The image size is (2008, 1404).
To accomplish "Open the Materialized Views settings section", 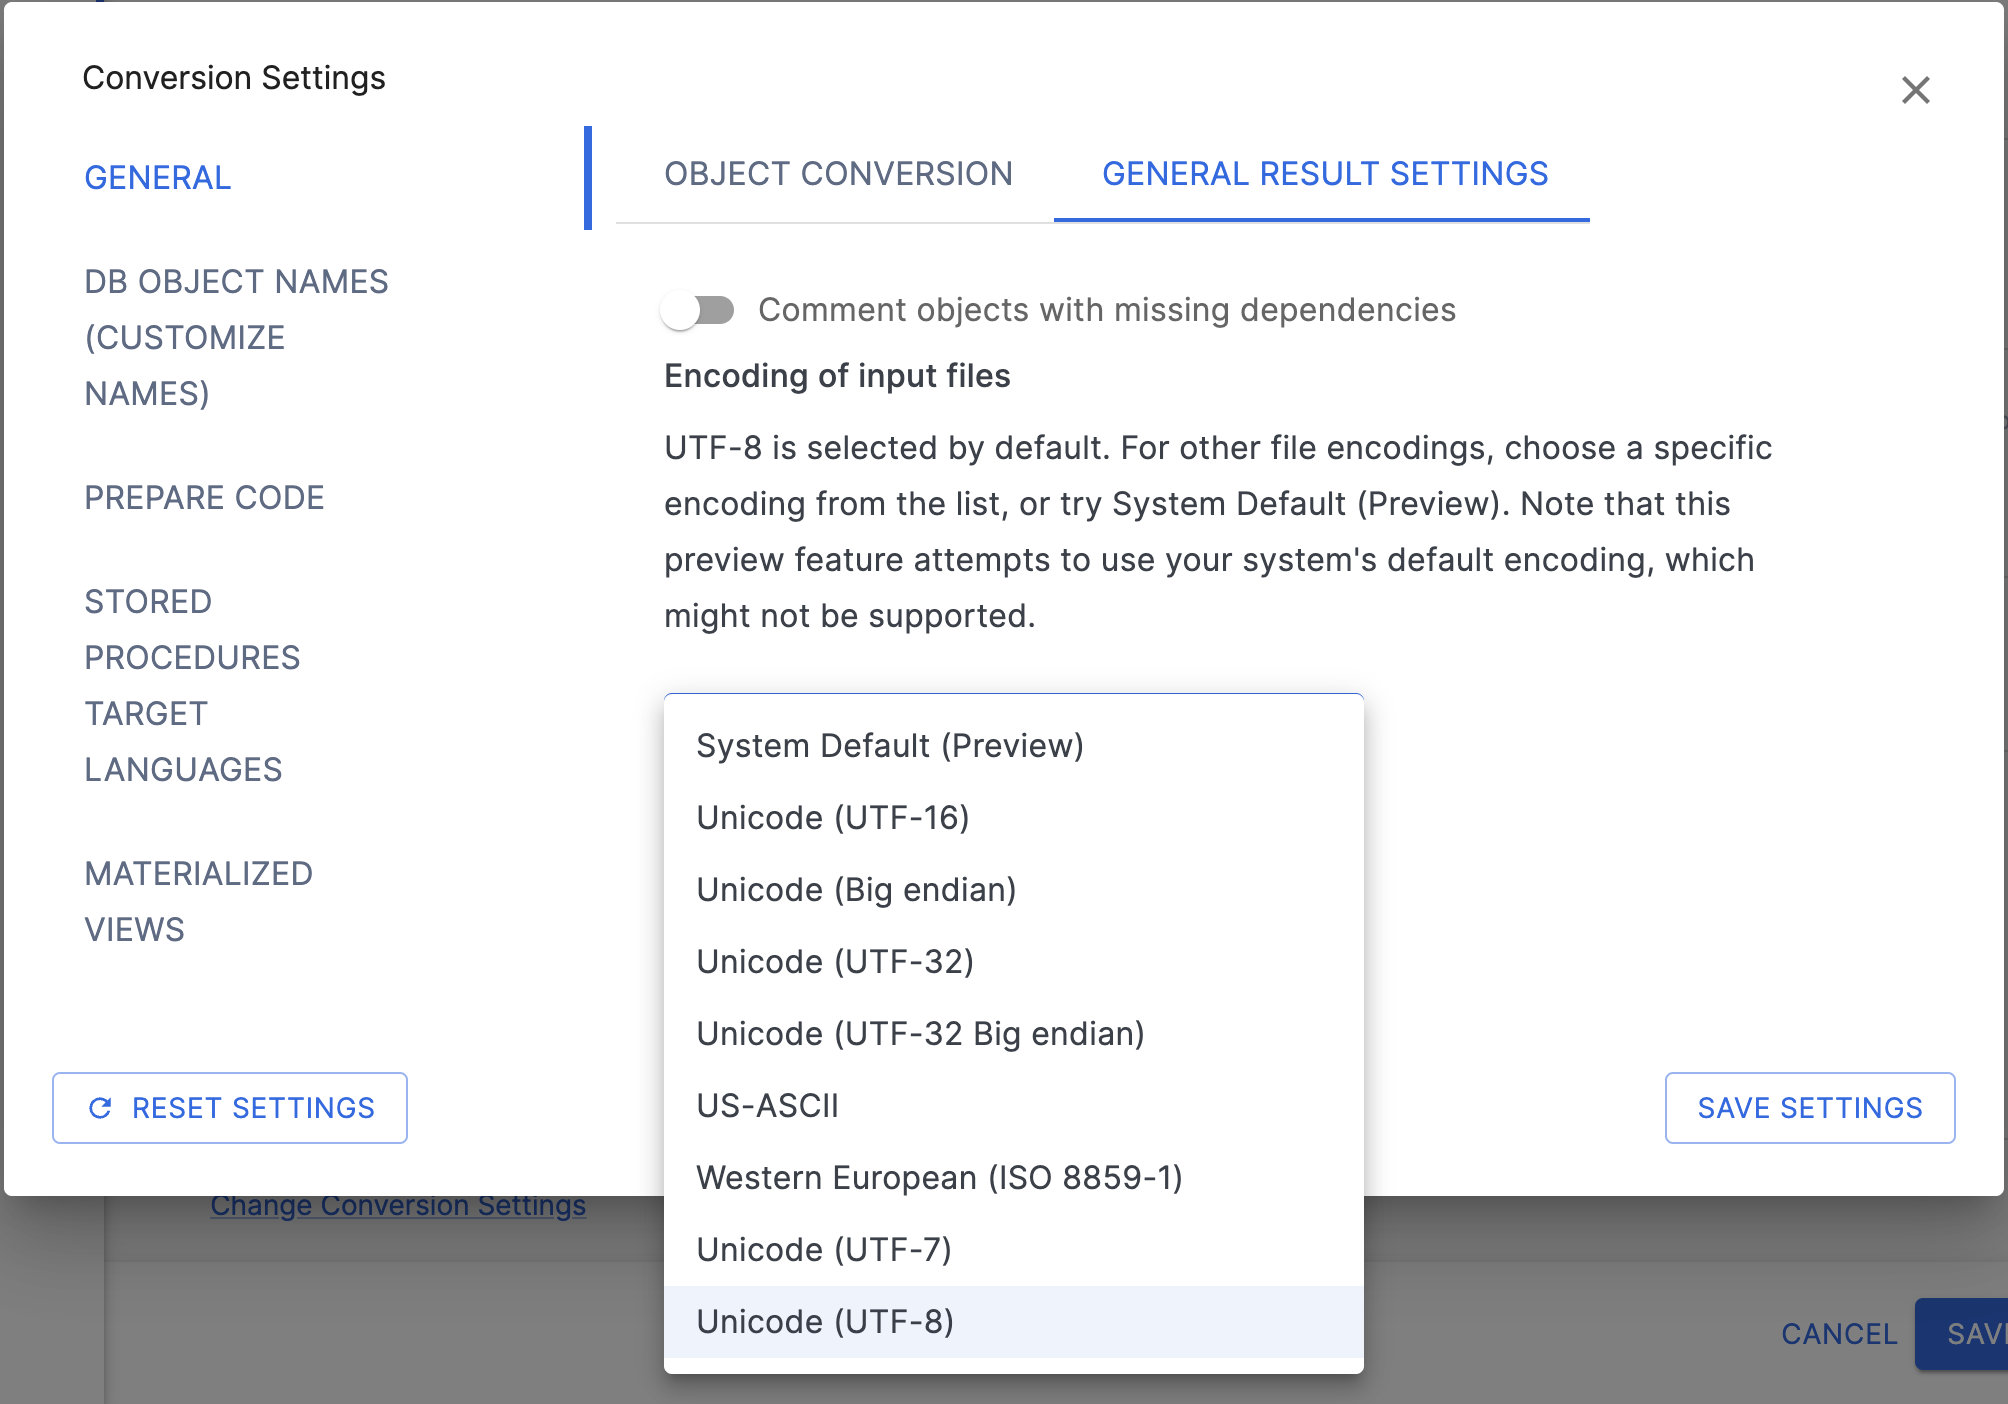I will [198, 900].
